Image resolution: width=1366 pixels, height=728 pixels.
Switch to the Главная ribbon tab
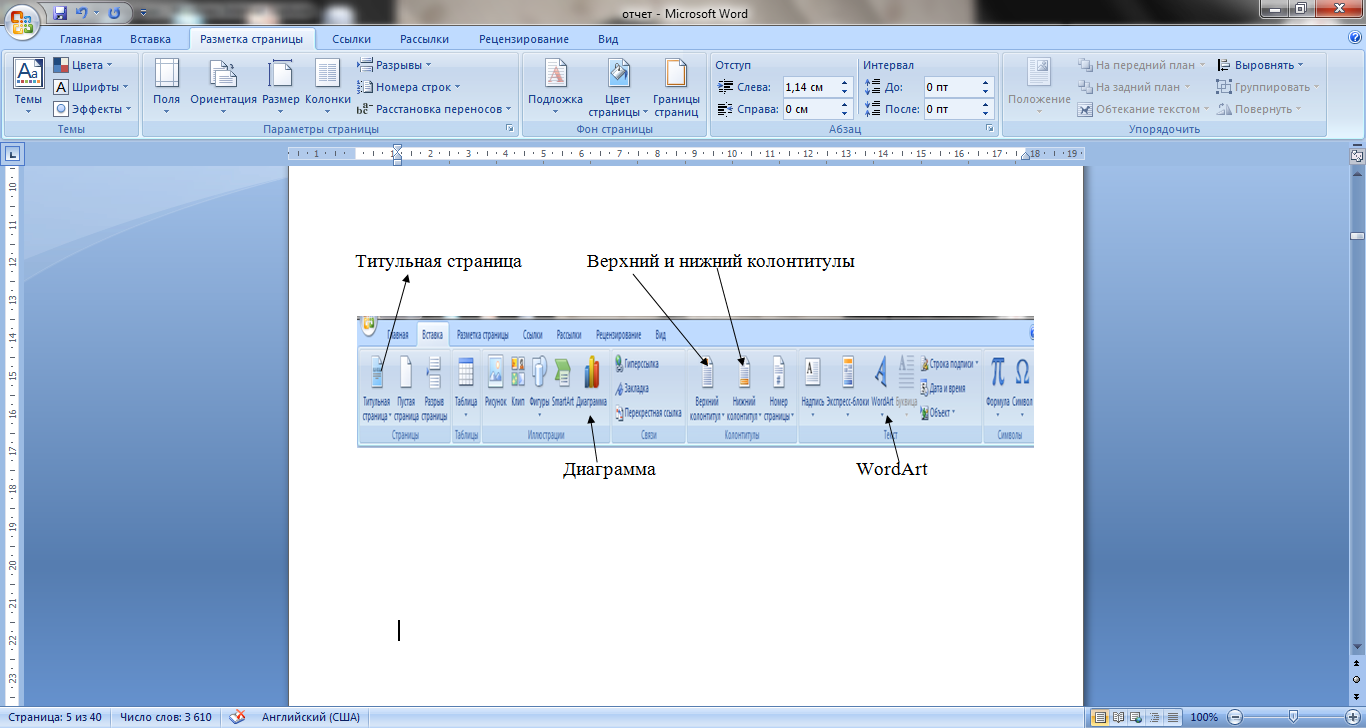81,39
